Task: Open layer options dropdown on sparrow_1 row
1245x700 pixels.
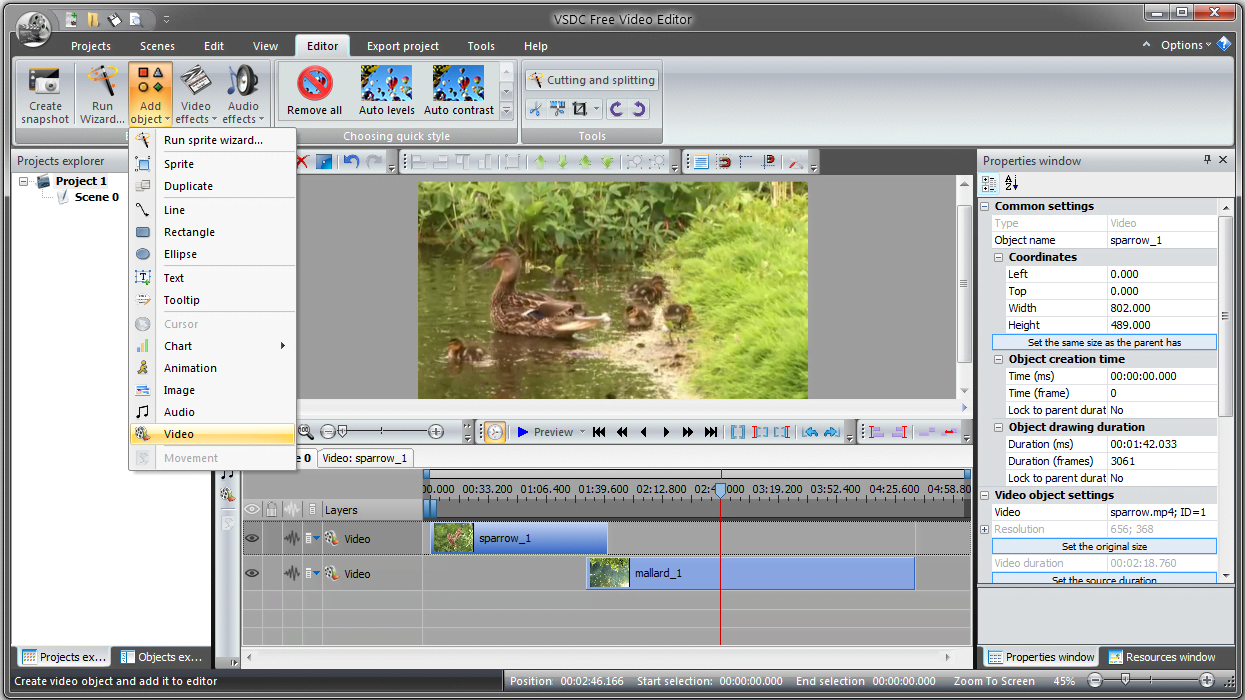Action: click(317, 538)
